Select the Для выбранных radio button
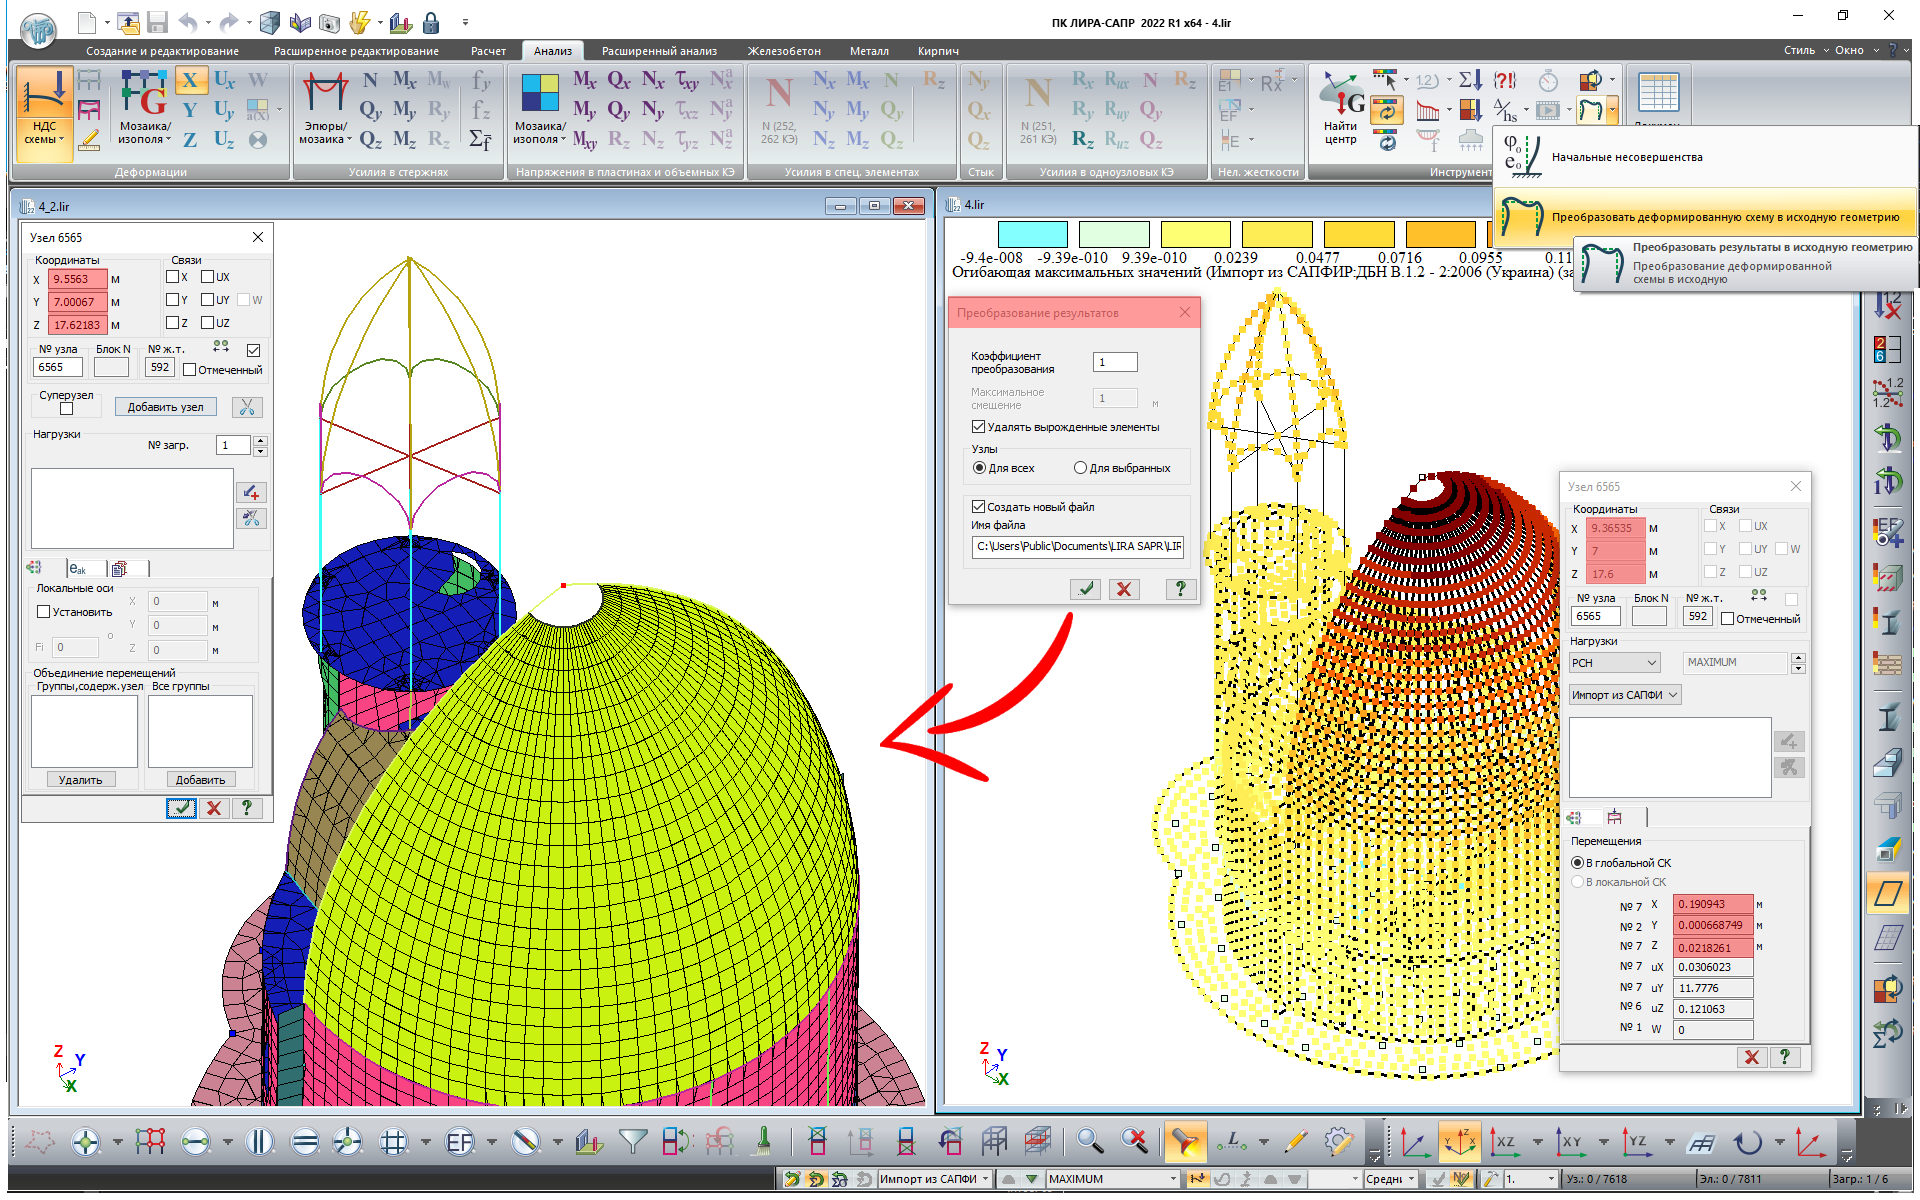 click(1080, 468)
